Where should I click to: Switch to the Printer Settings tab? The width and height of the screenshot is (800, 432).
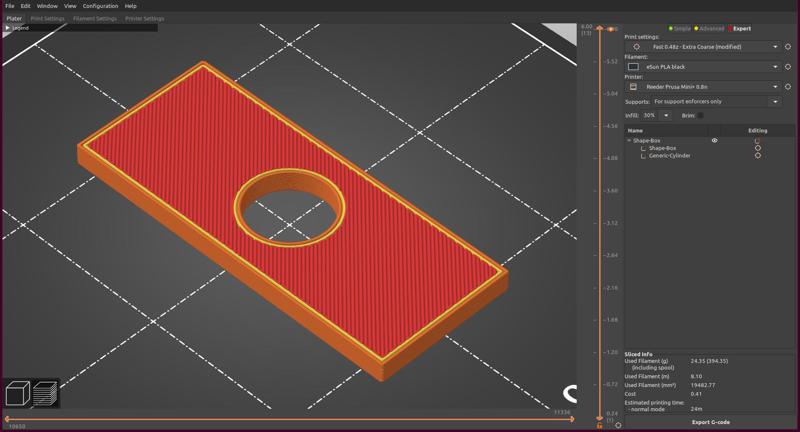tap(145, 18)
